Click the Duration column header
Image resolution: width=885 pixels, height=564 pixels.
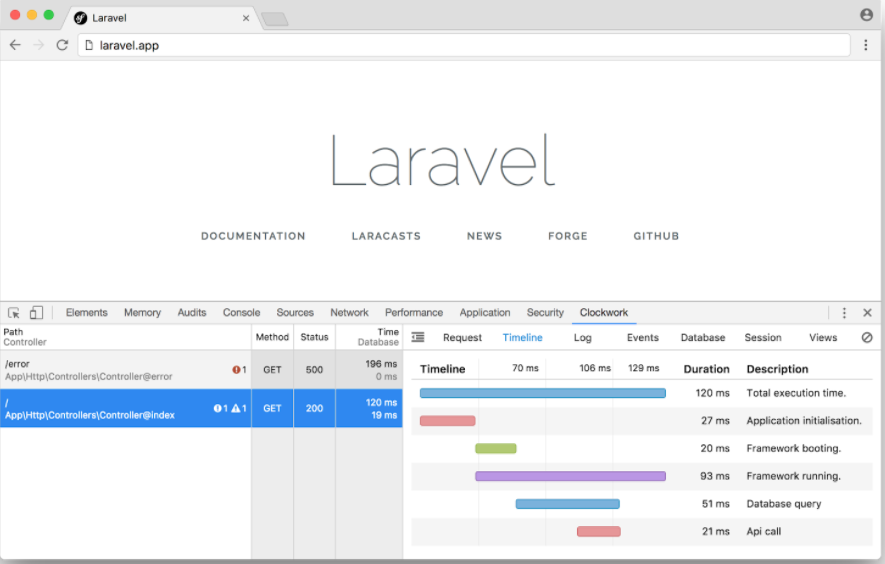706,369
